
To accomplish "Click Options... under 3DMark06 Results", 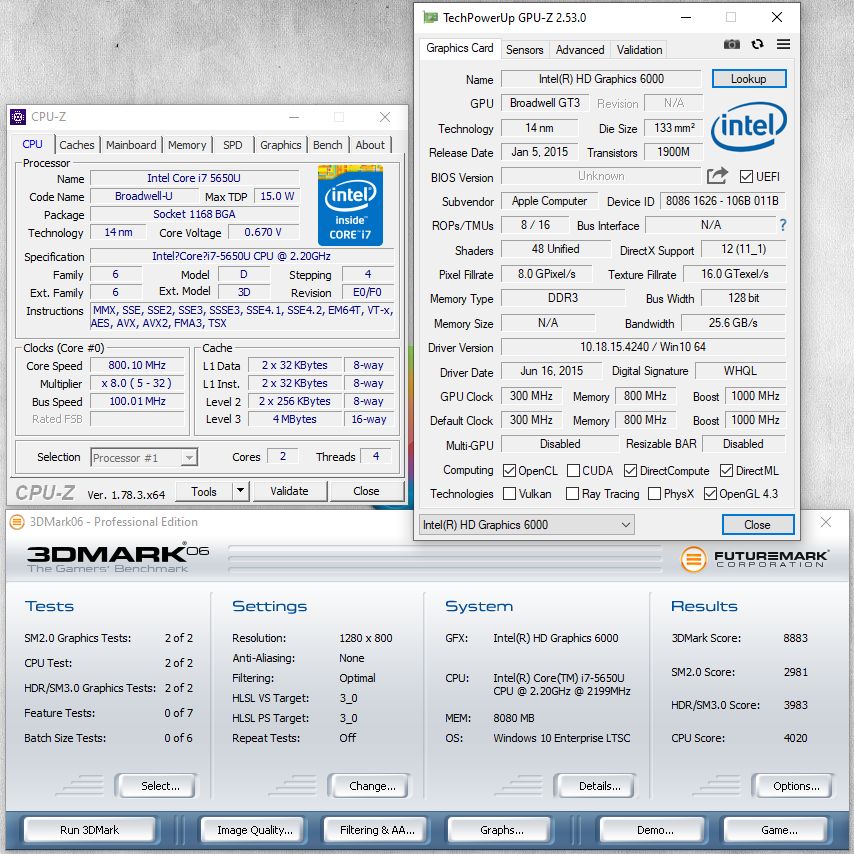I will [x=793, y=786].
